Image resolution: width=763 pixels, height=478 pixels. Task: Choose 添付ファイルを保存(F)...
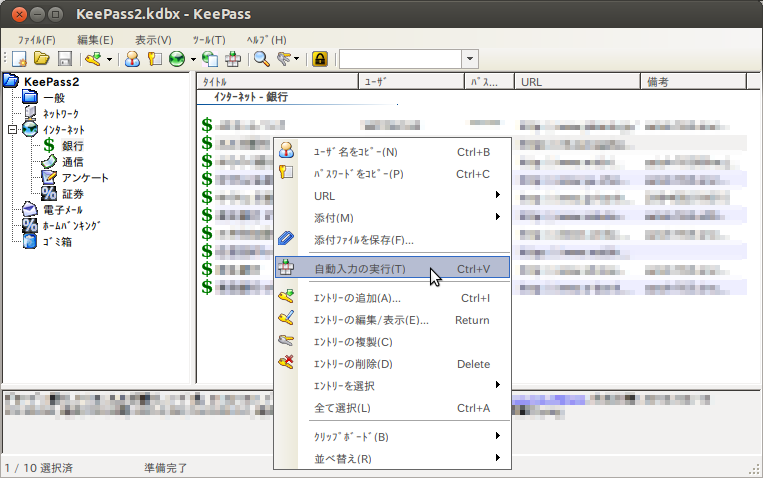[x=392, y=239]
